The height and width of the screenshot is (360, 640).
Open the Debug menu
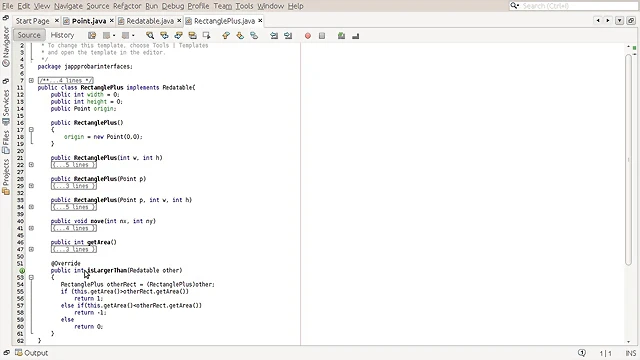(x=173, y=6)
